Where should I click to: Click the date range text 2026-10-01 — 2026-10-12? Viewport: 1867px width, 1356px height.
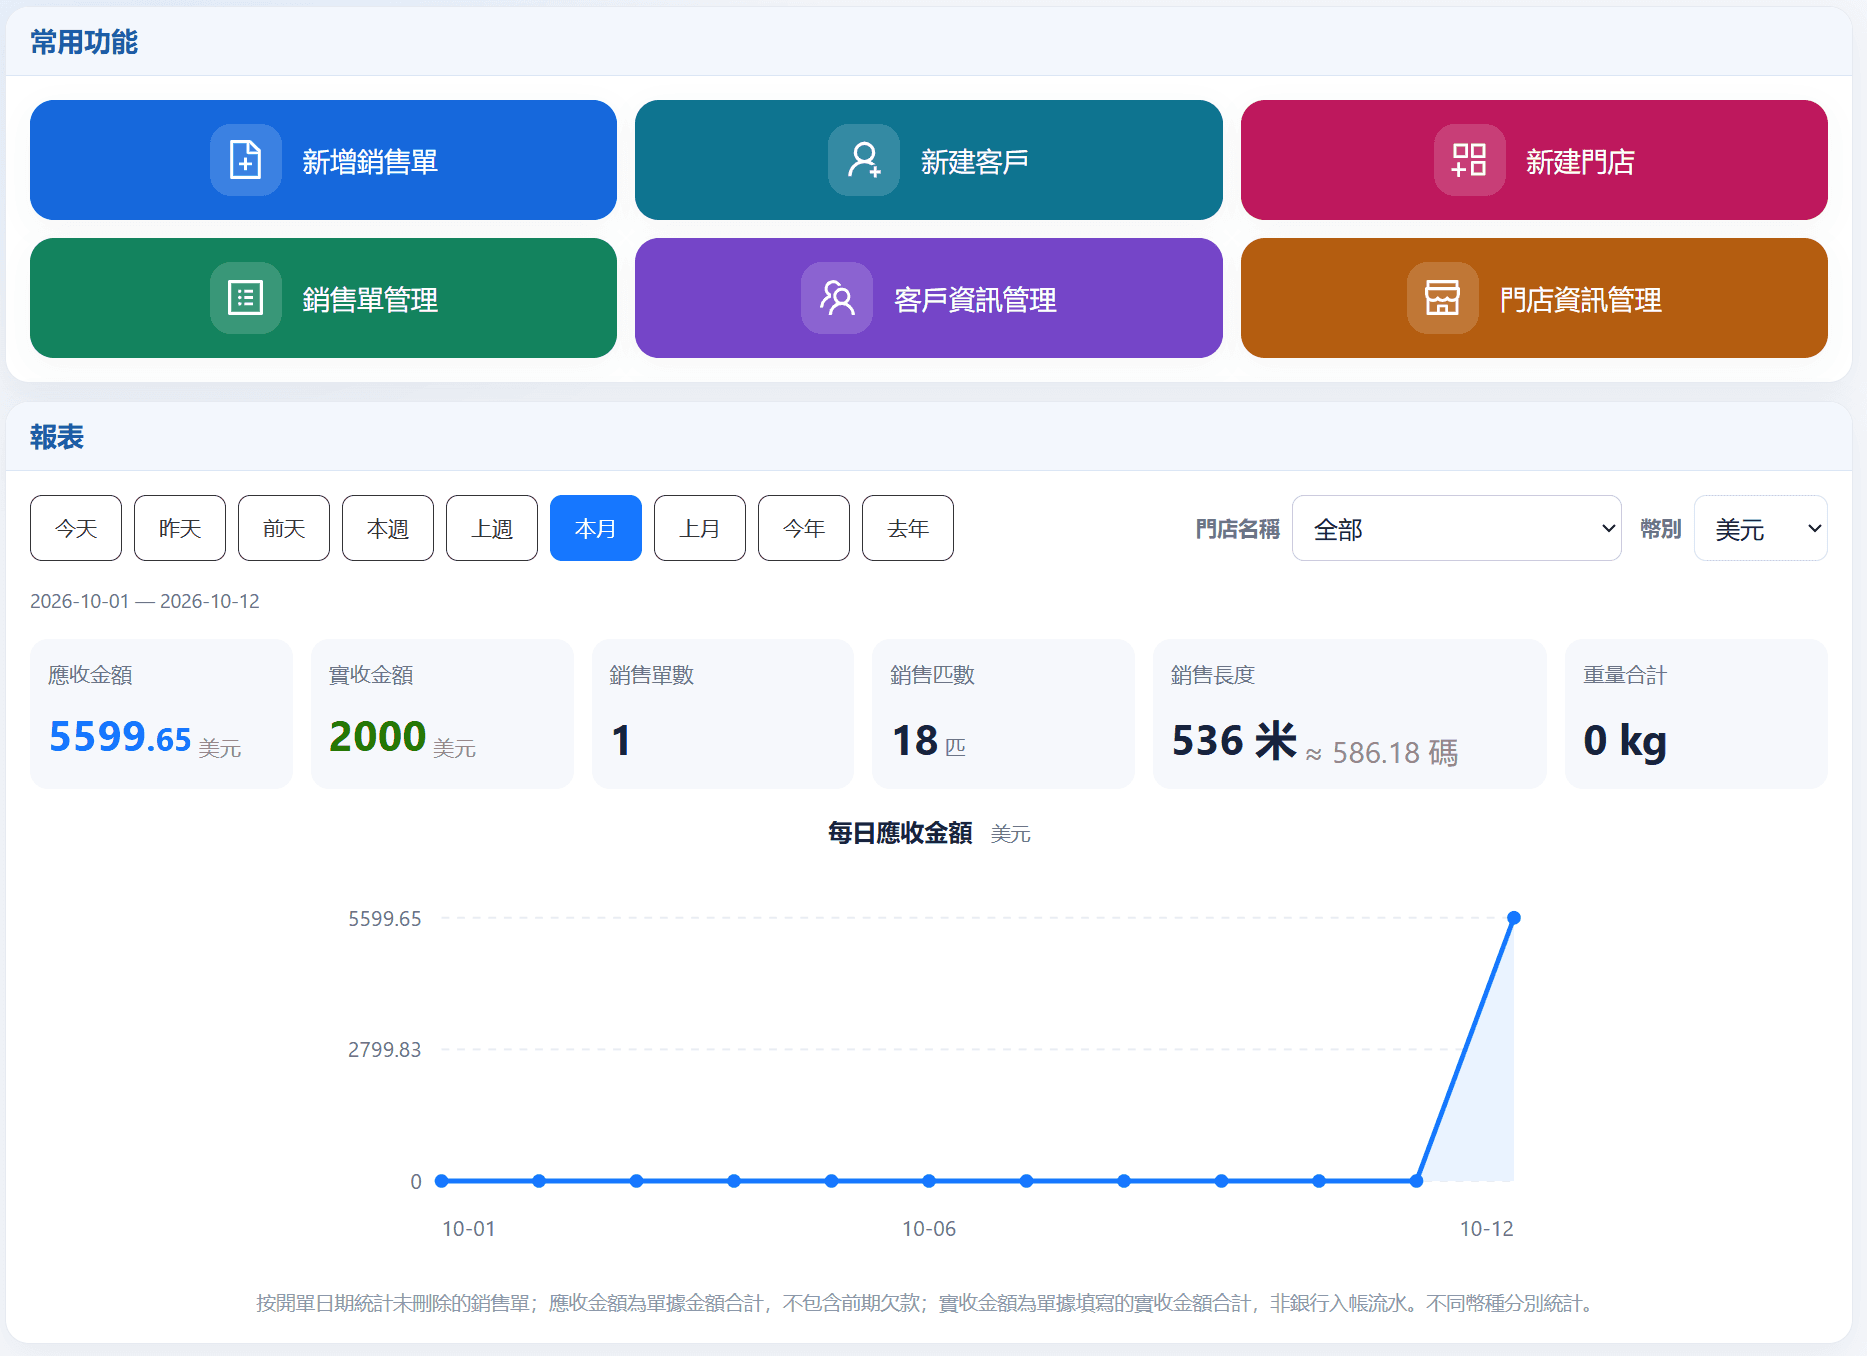coord(145,601)
